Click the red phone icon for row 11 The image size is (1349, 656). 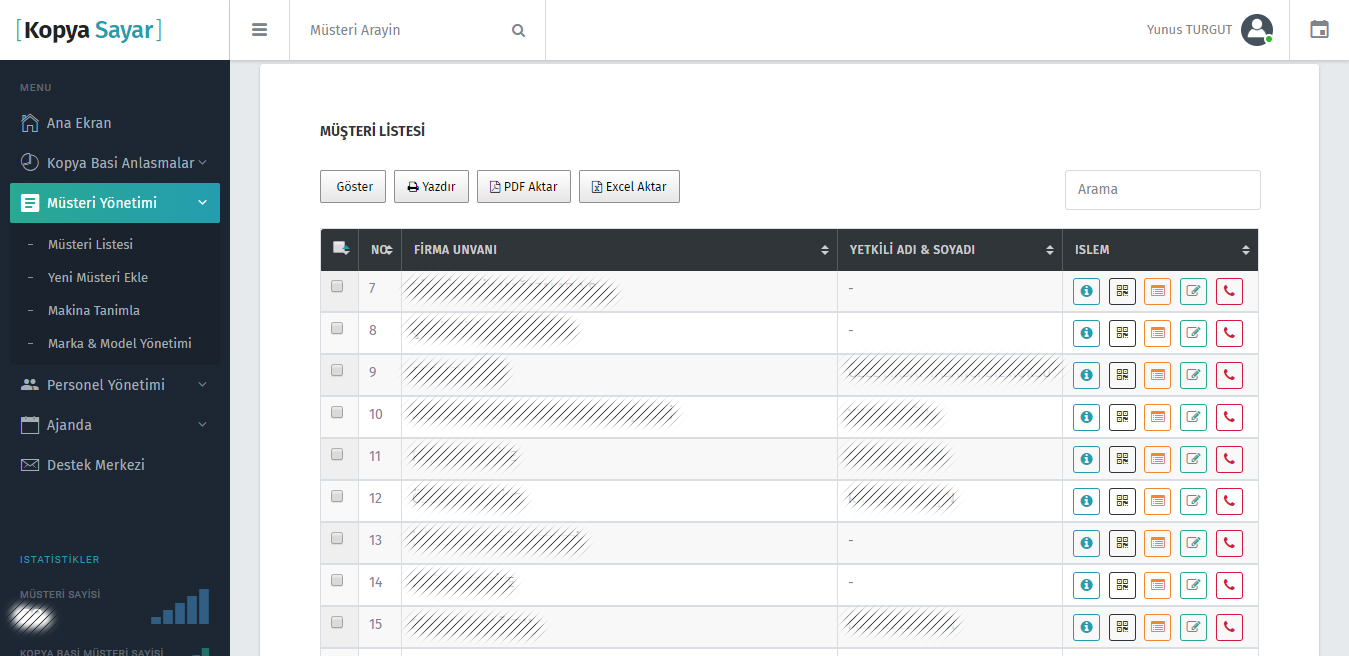coord(1229,460)
